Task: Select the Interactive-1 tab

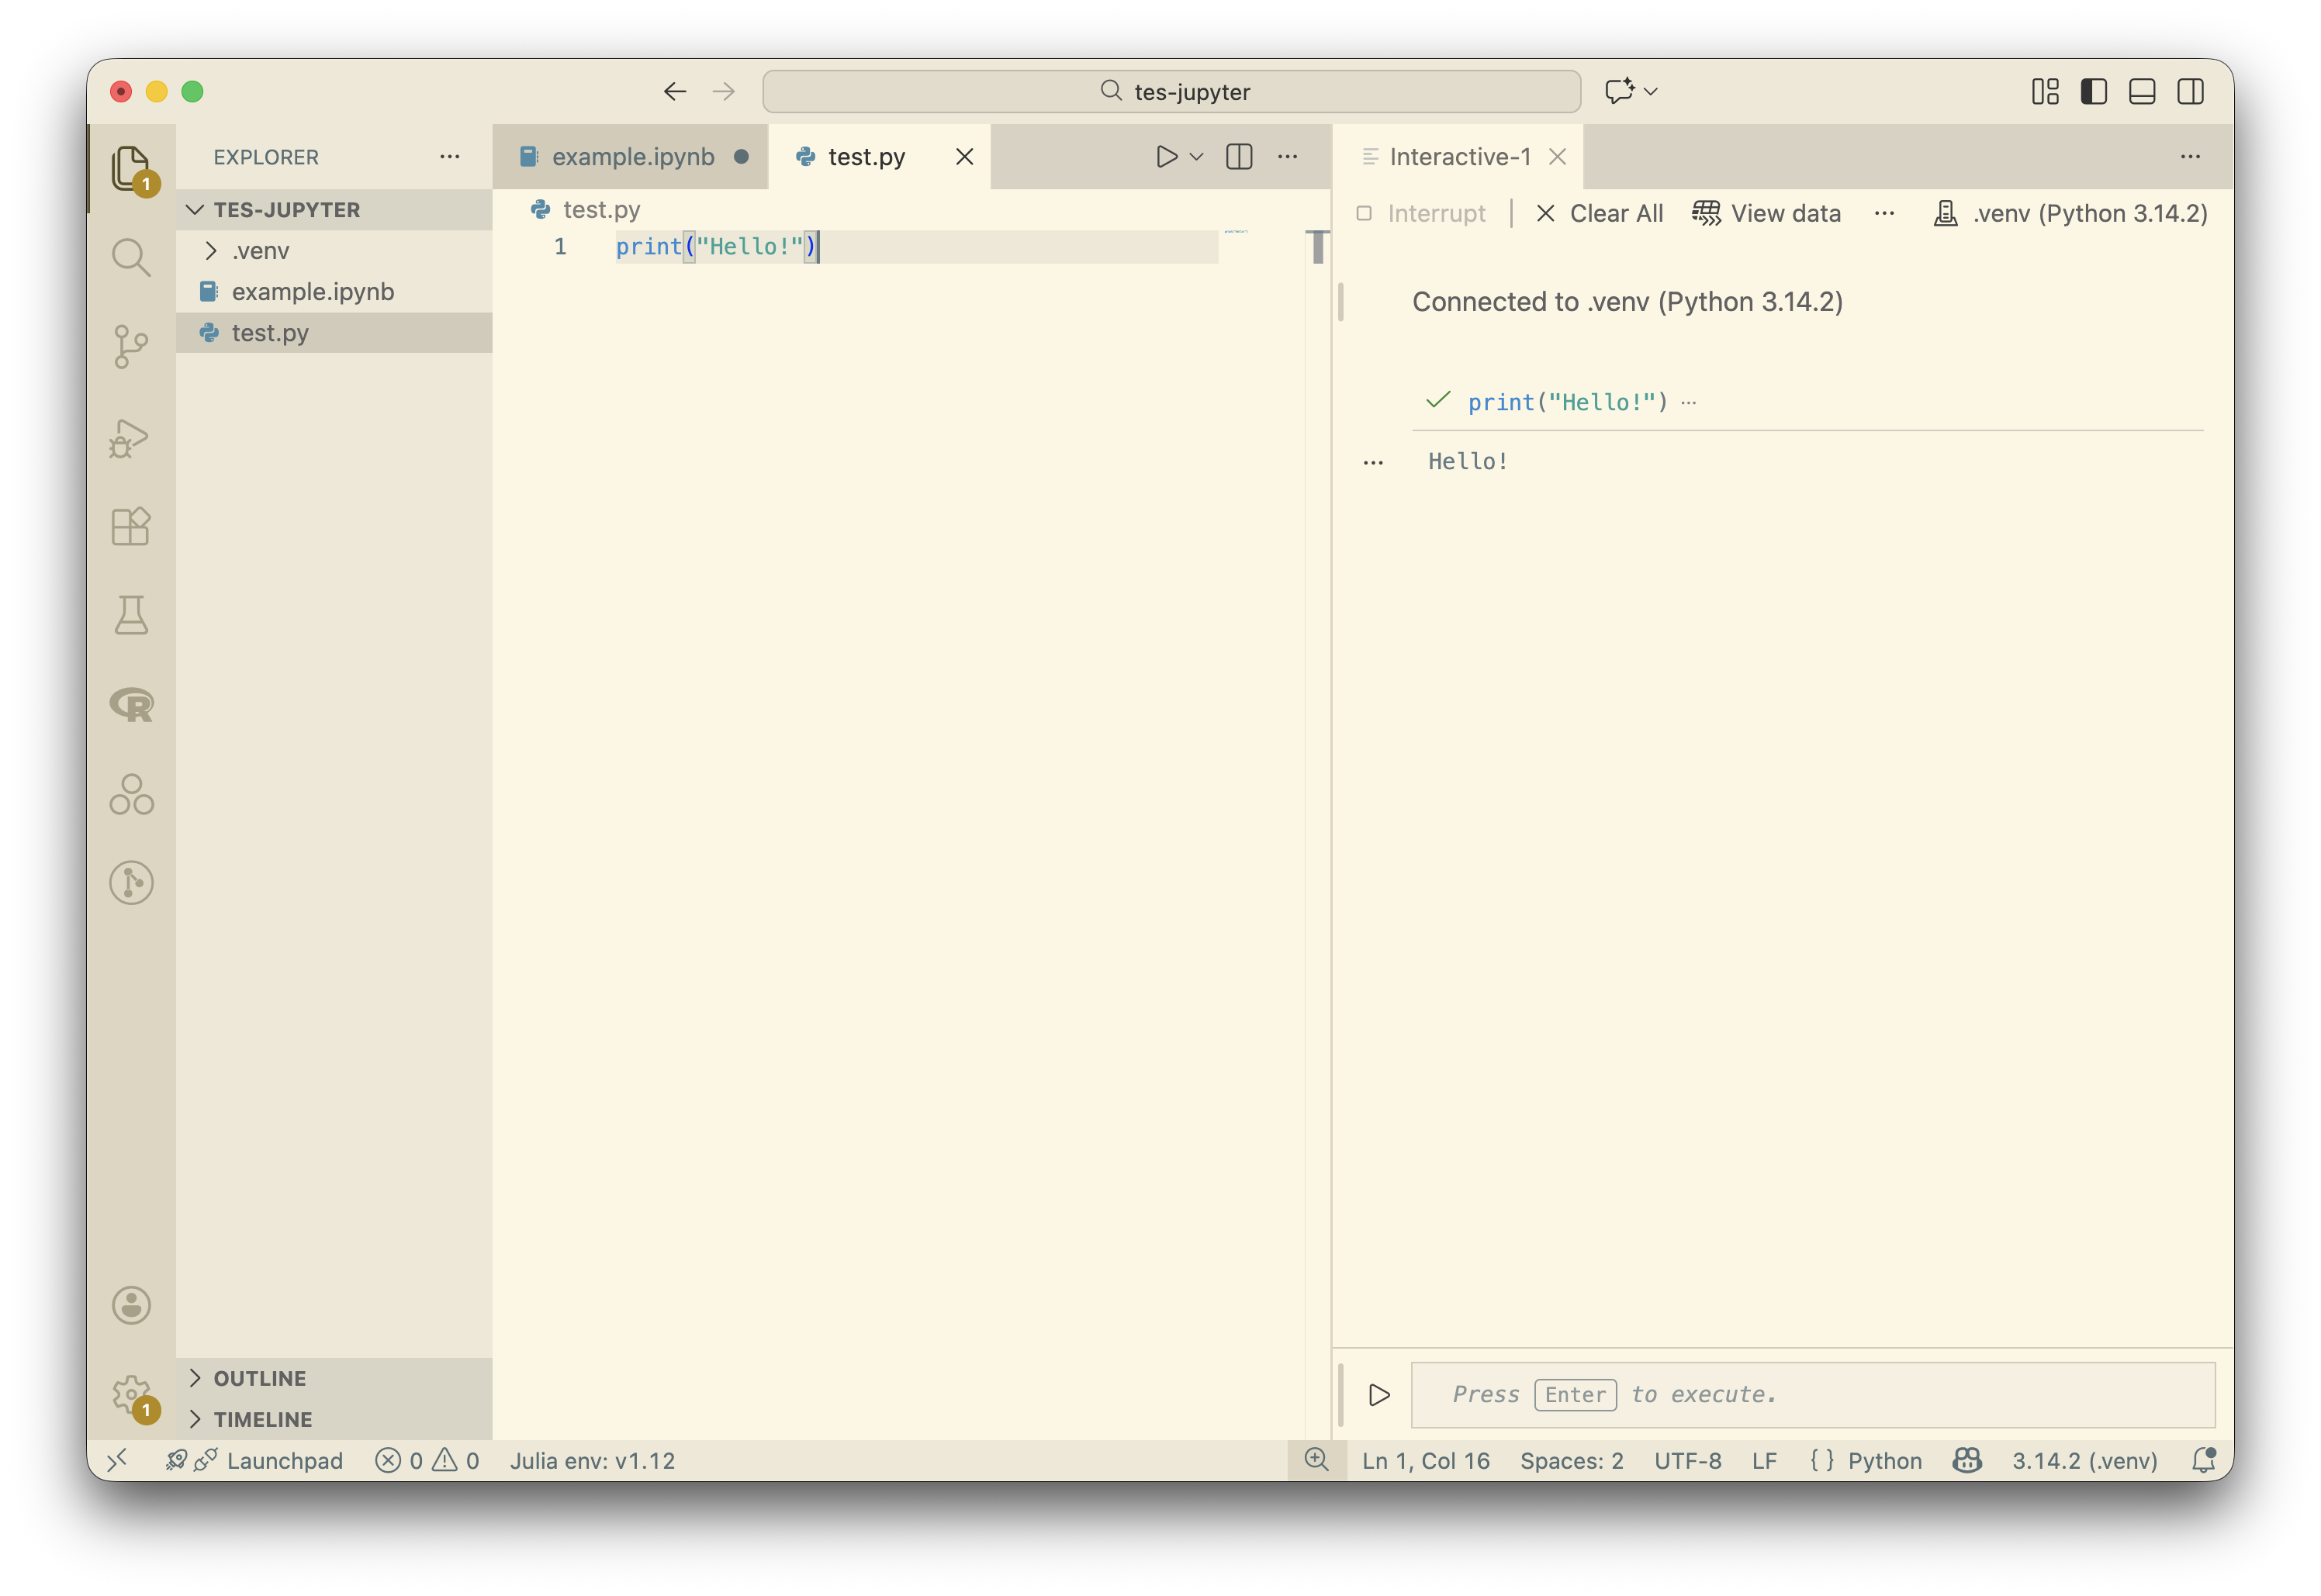Action: (x=1459, y=157)
